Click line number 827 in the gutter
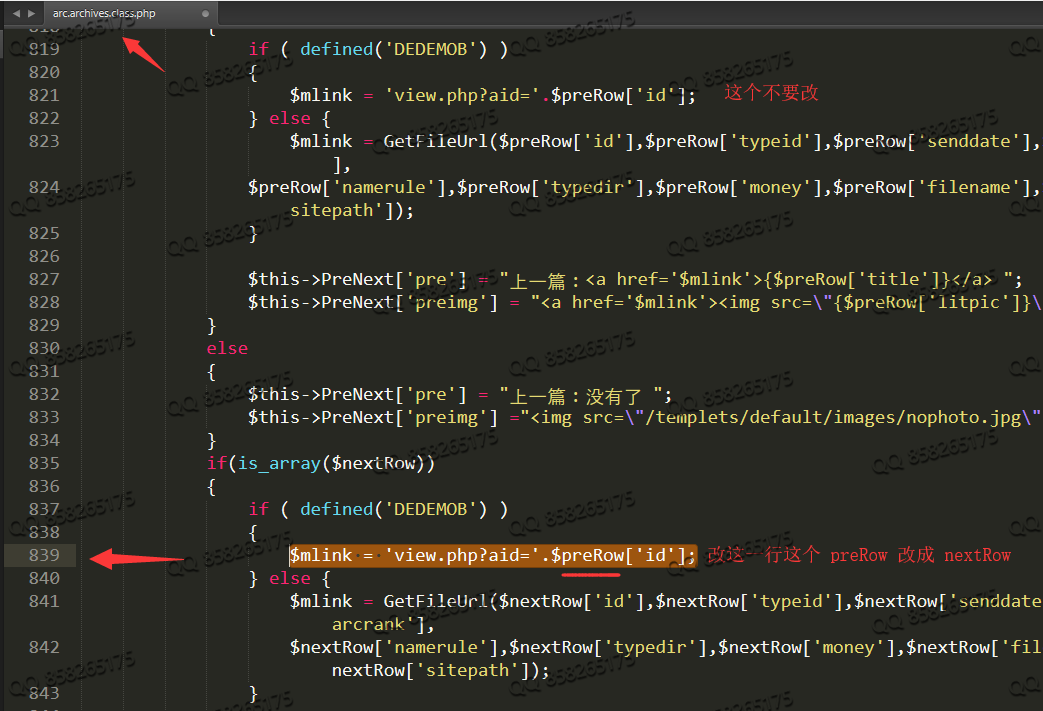This screenshot has width=1043, height=711. (44, 279)
